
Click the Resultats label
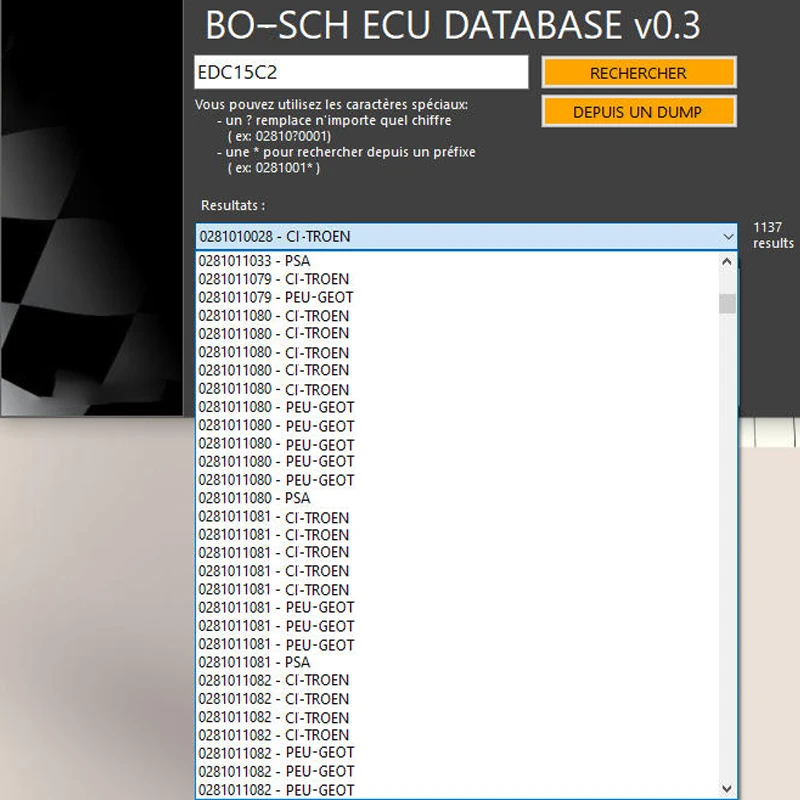pyautogui.click(x=233, y=206)
